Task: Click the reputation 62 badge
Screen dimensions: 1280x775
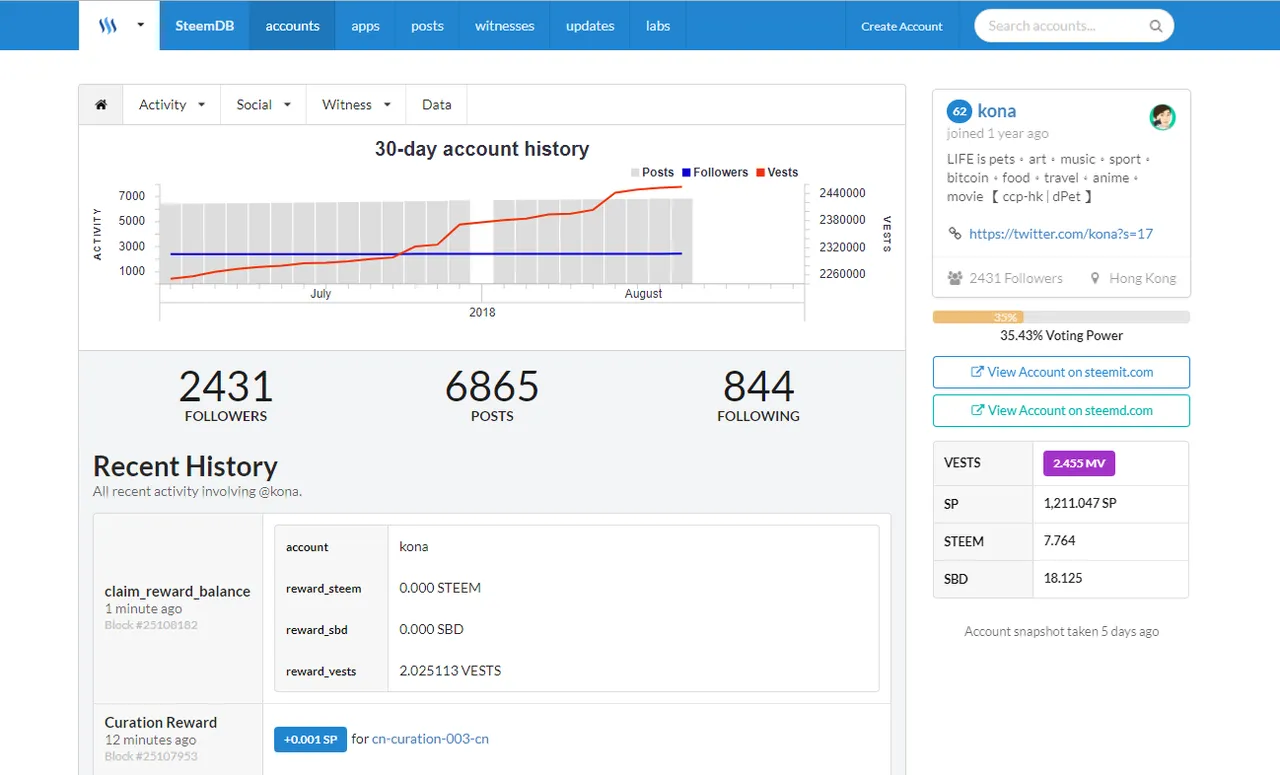Action: coord(959,111)
